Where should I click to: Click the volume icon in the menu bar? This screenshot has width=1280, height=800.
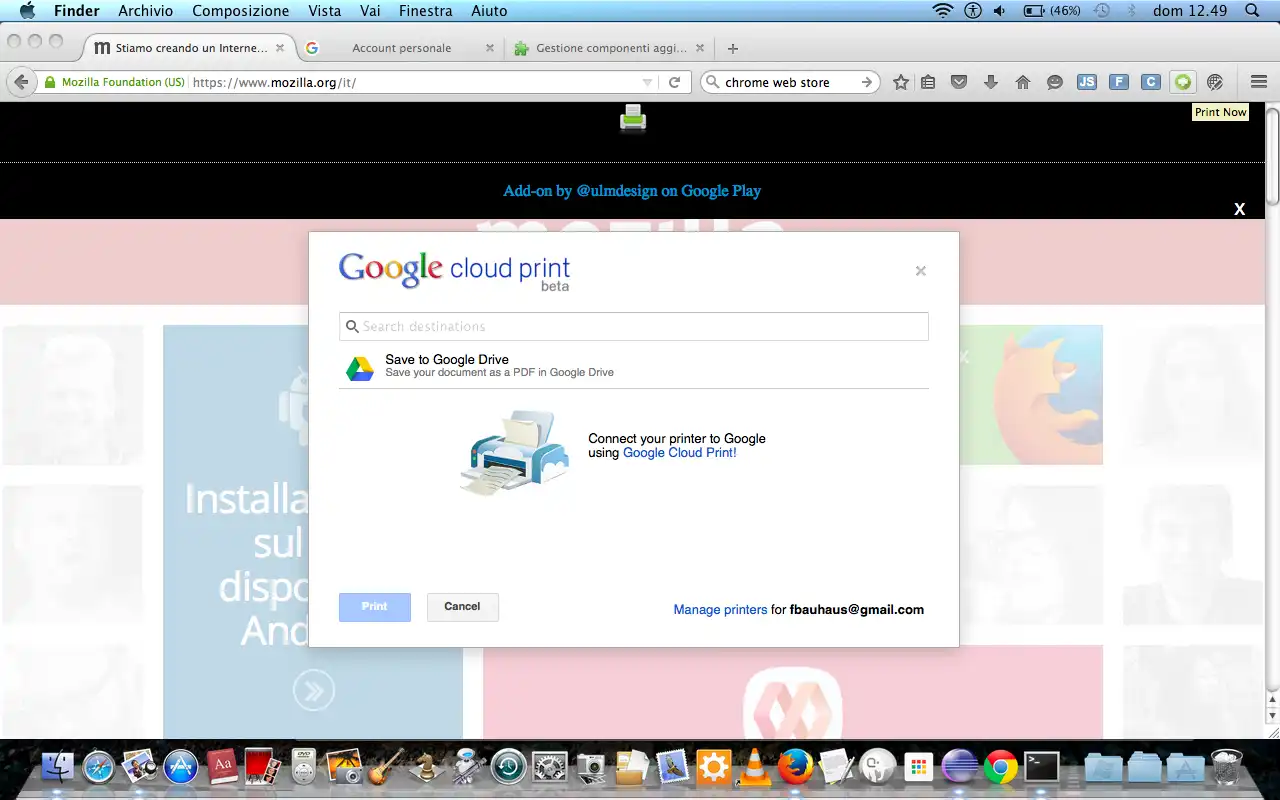coord(1000,11)
